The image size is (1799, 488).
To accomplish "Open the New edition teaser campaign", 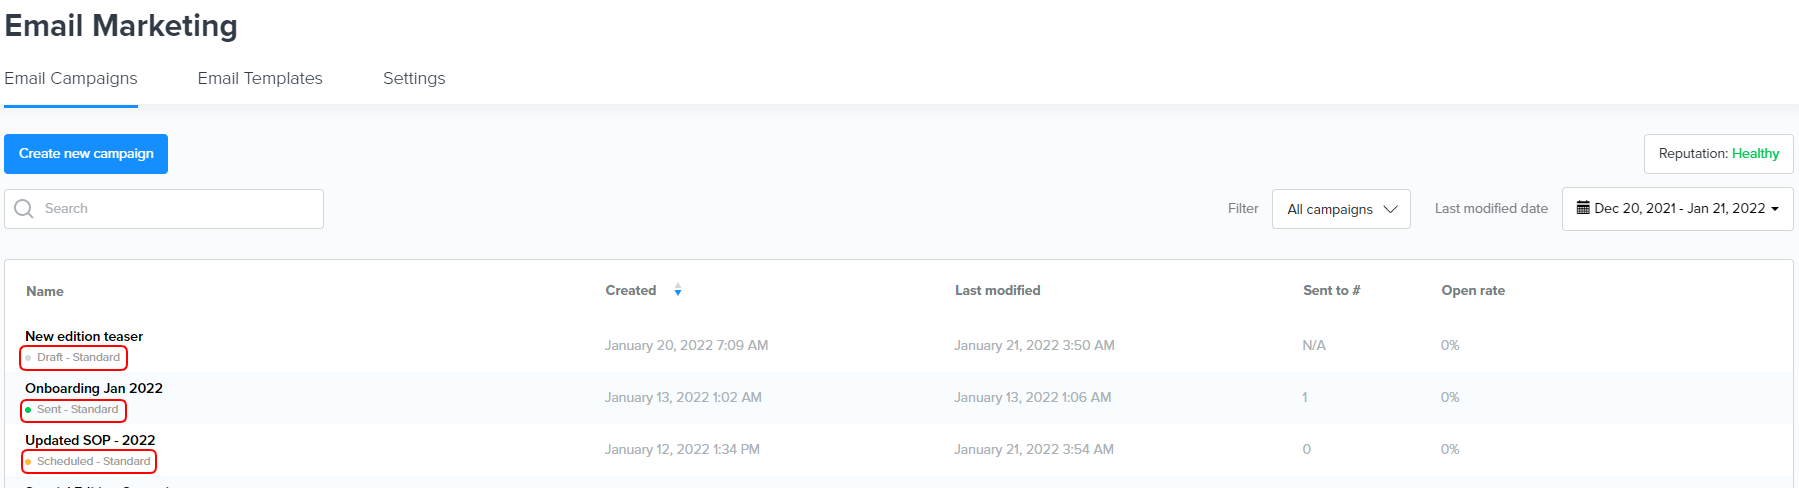I will tap(84, 336).
